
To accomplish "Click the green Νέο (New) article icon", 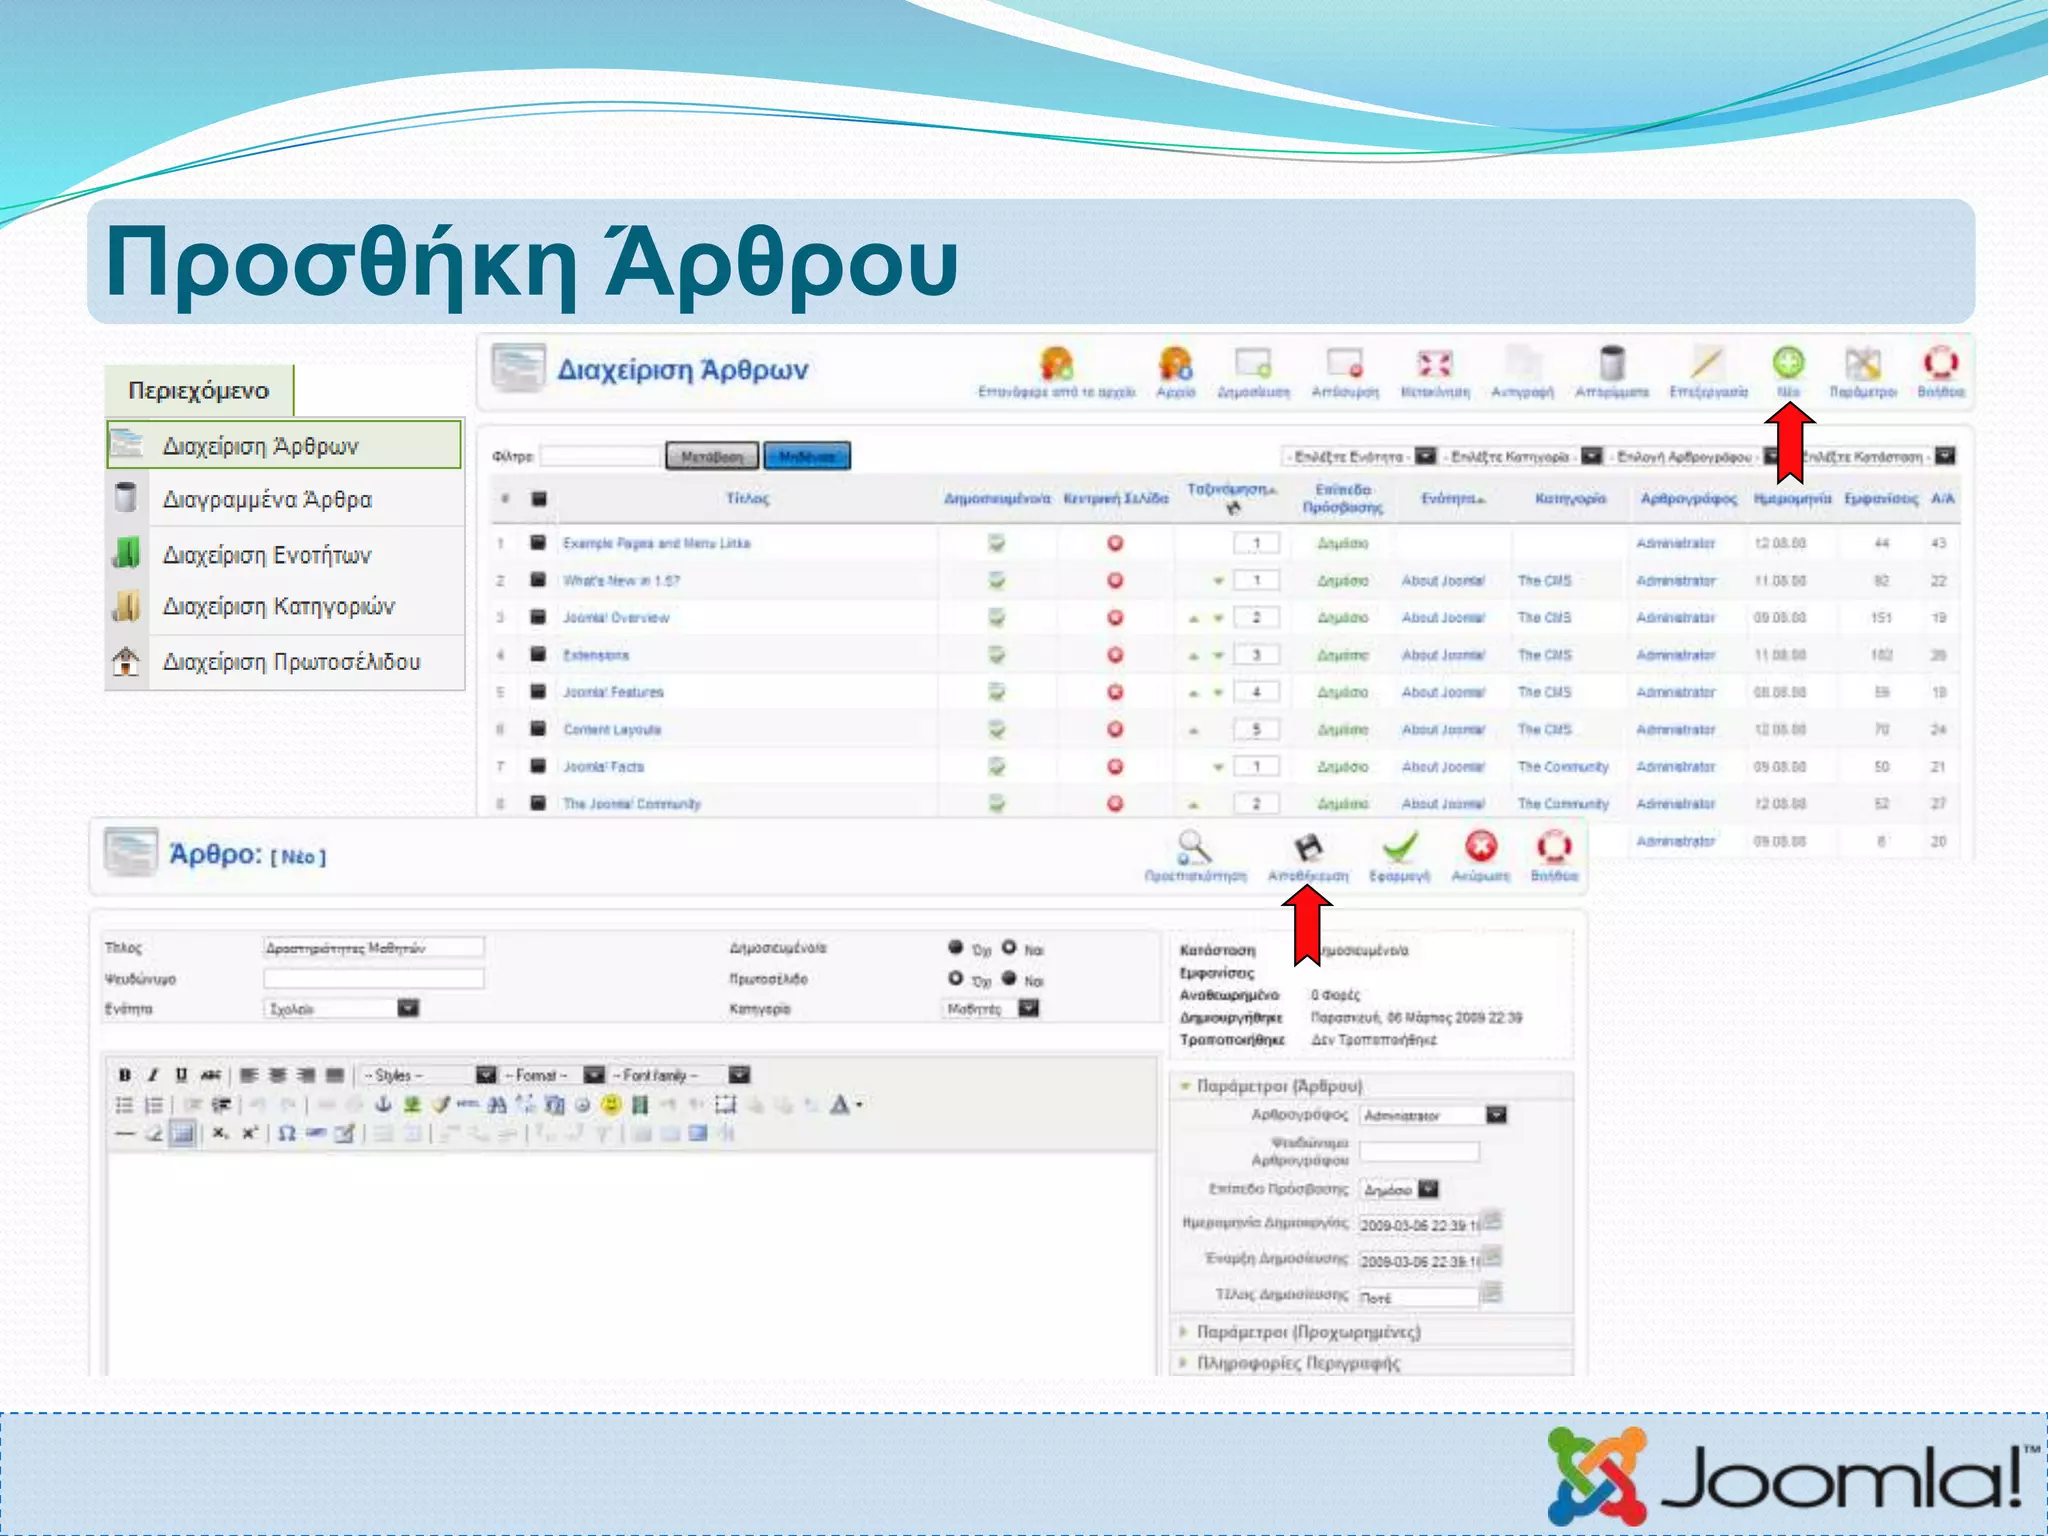I will click(1788, 363).
